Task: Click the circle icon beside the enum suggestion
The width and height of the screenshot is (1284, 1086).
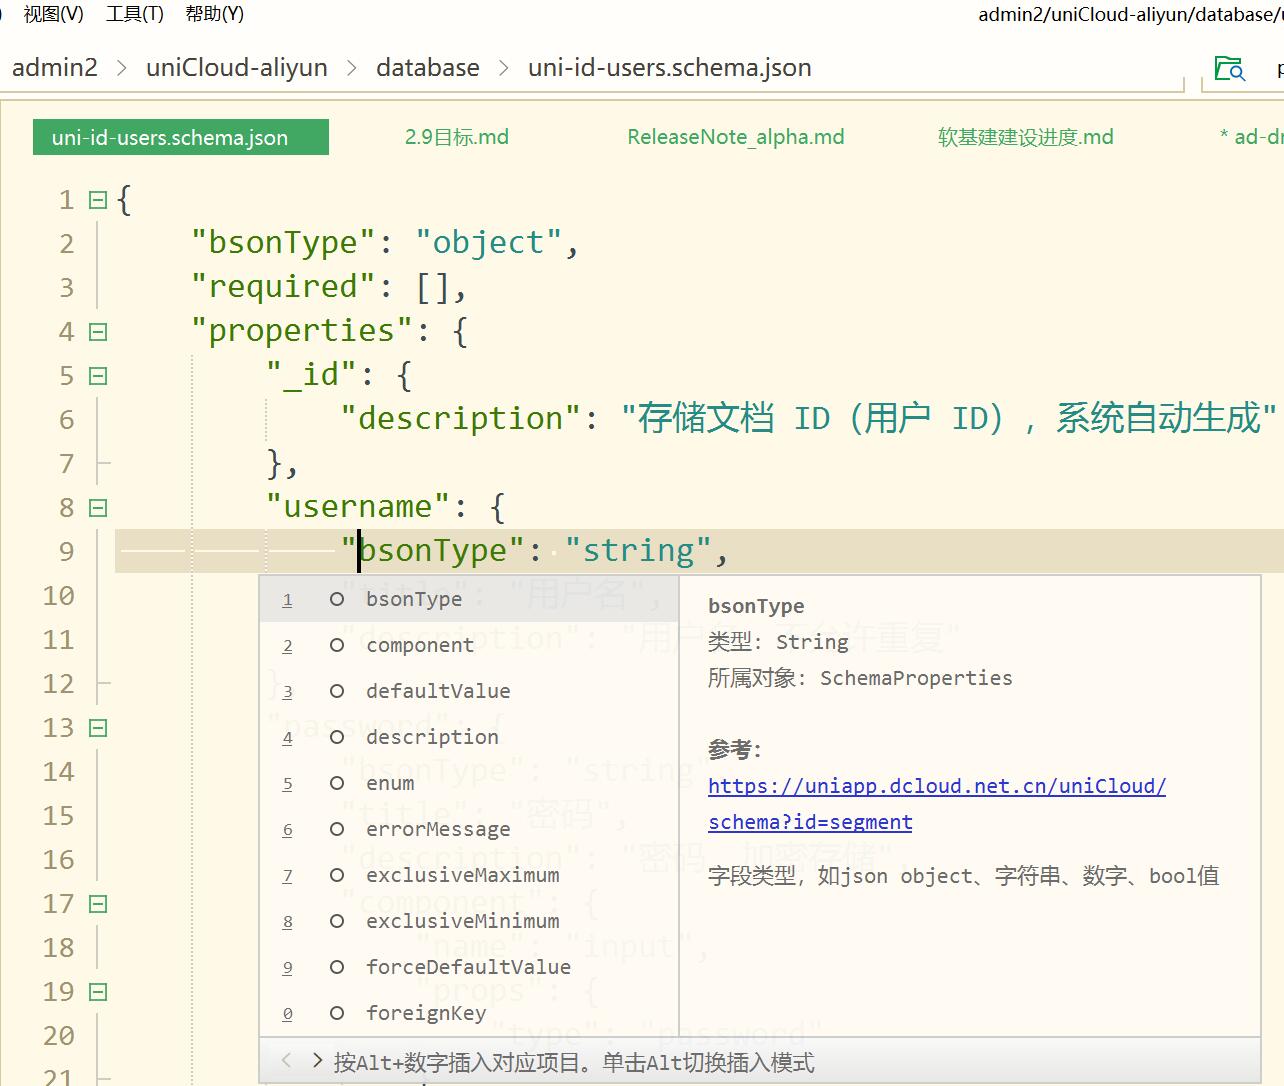Action: 337,783
